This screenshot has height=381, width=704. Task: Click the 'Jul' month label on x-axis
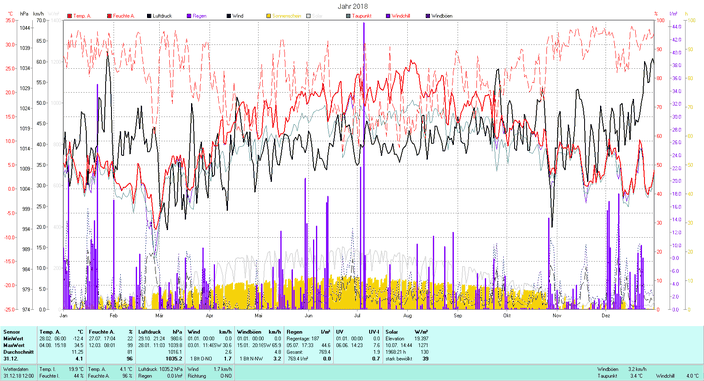tap(357, 315)
